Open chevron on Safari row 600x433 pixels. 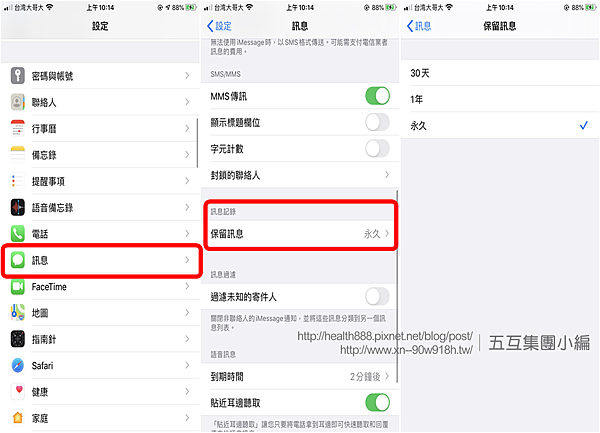(187, 365)
